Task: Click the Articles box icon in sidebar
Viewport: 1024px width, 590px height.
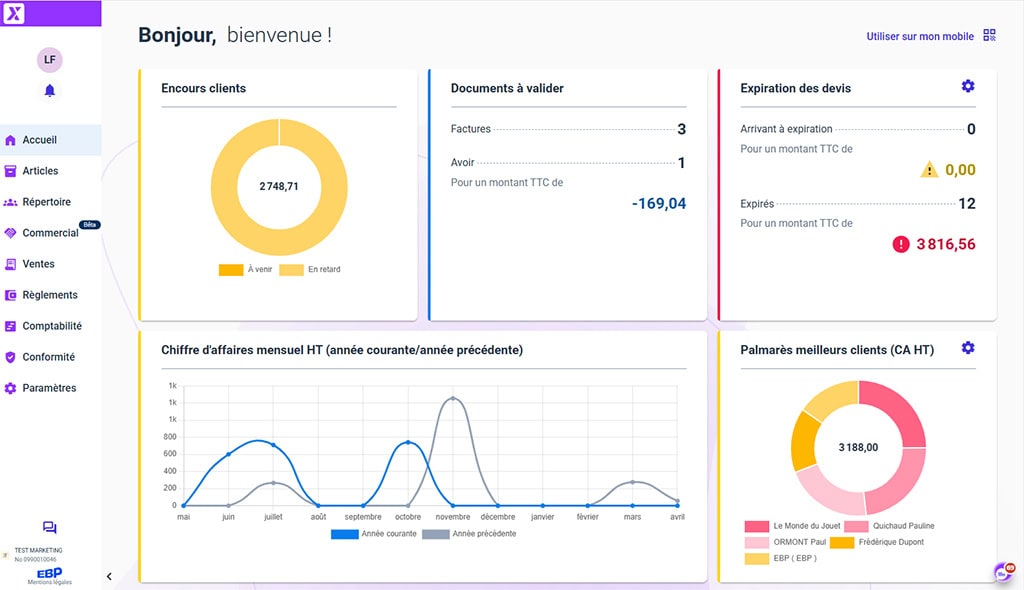Action: [10, 171]
